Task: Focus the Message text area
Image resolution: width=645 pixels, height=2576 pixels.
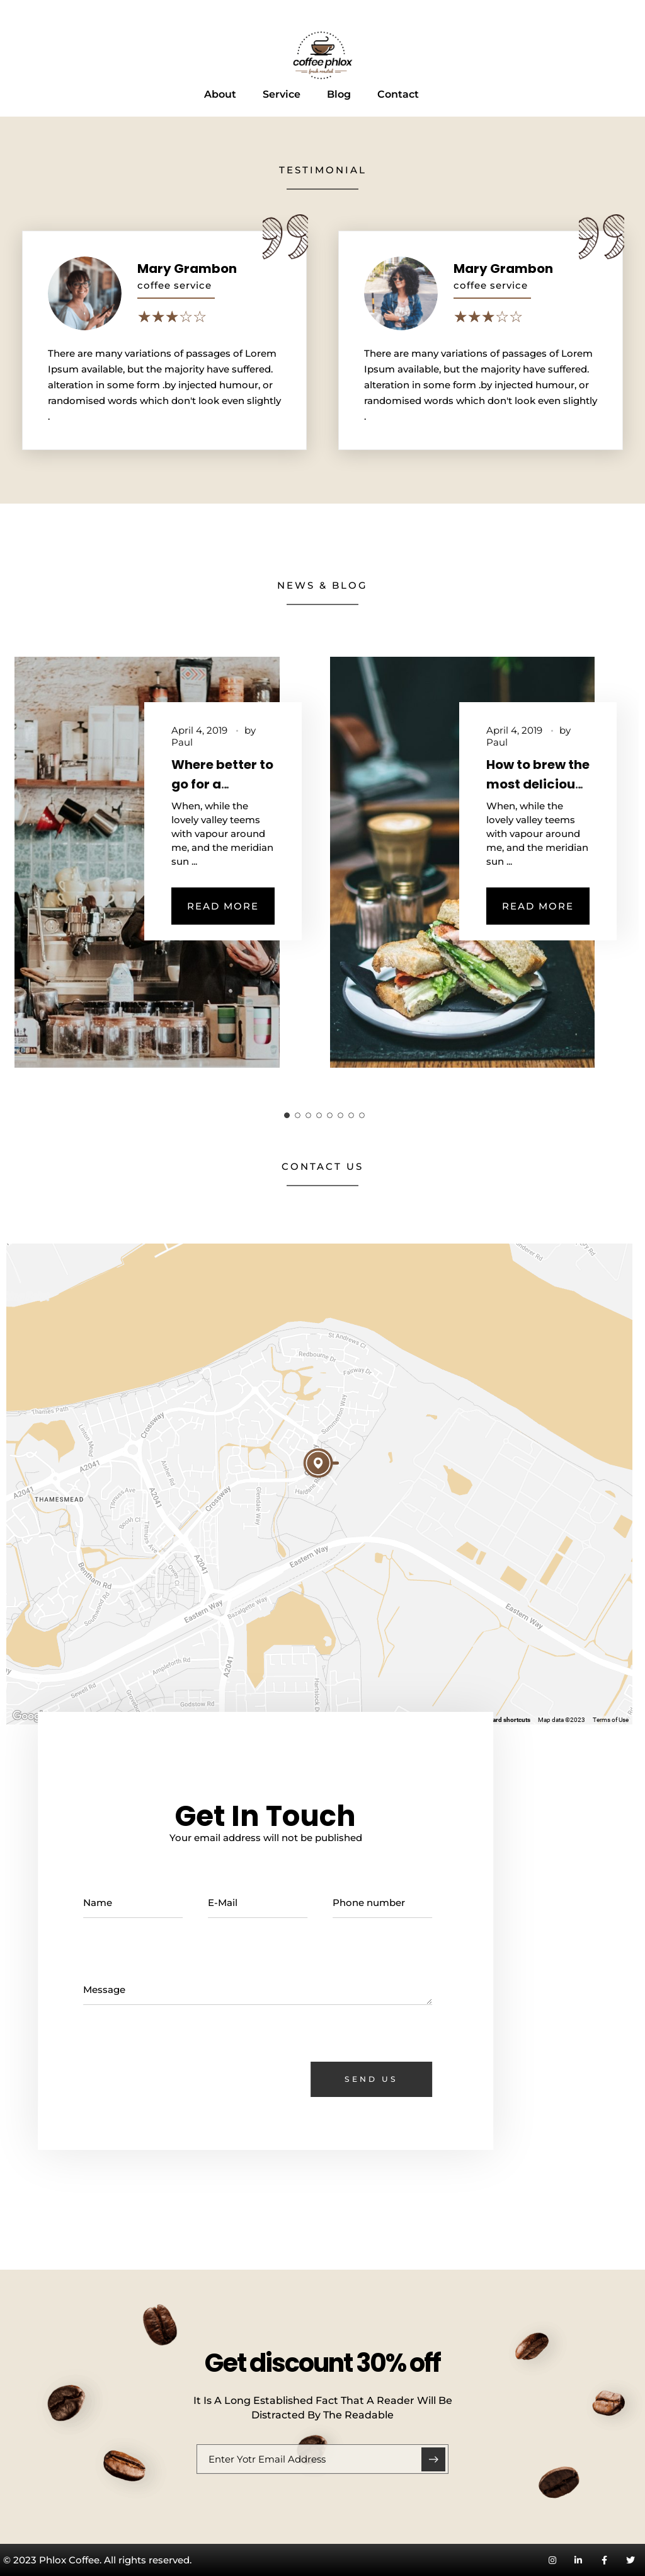Action: click(257, 1989)
